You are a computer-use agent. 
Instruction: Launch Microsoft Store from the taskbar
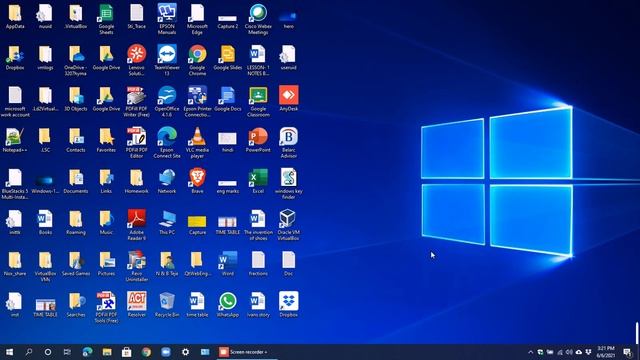point(127,352)
